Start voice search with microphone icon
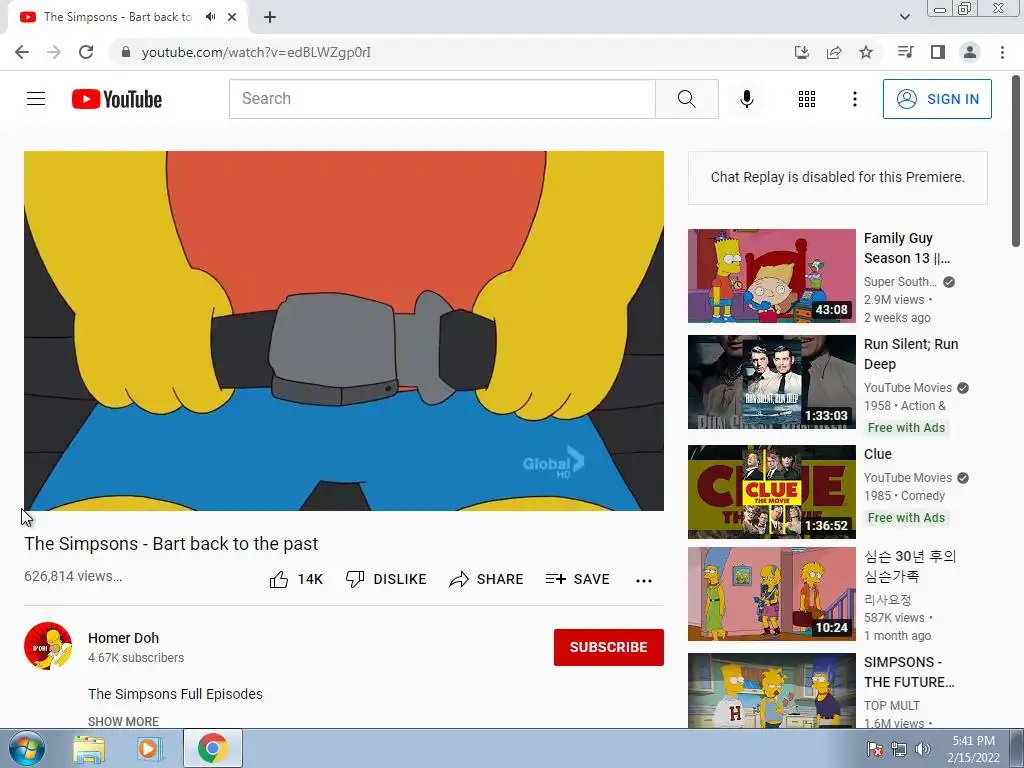Image resolution: width=1024 pixels, height=768 pixels. 746,99
